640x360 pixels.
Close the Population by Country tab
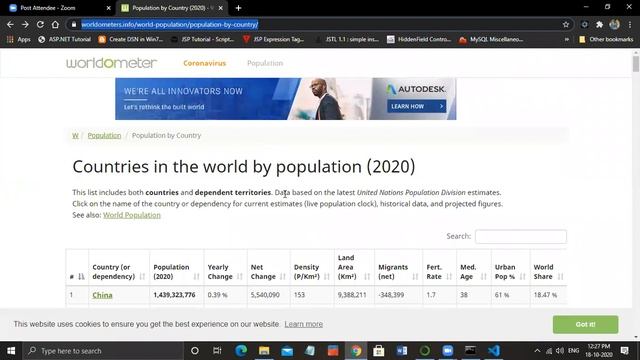[x=220, y=8]
